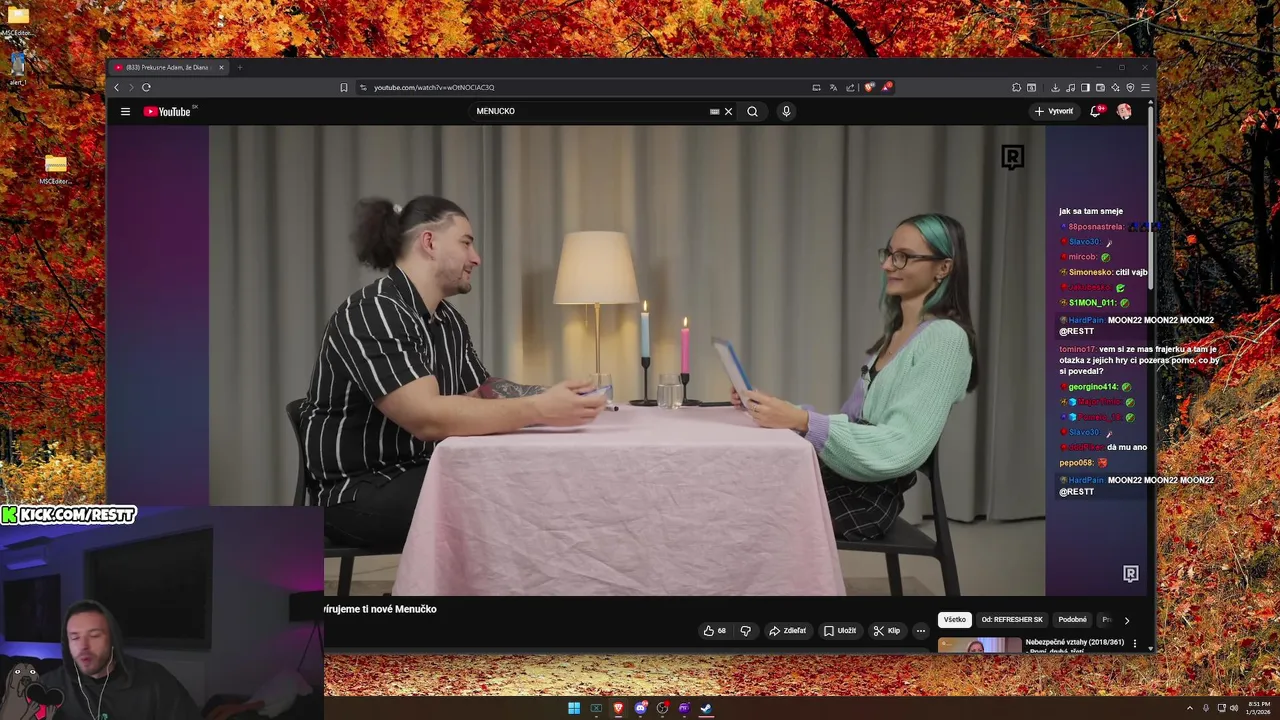
Task: Clear the YouTube search text with X
Action: [728, 111]
